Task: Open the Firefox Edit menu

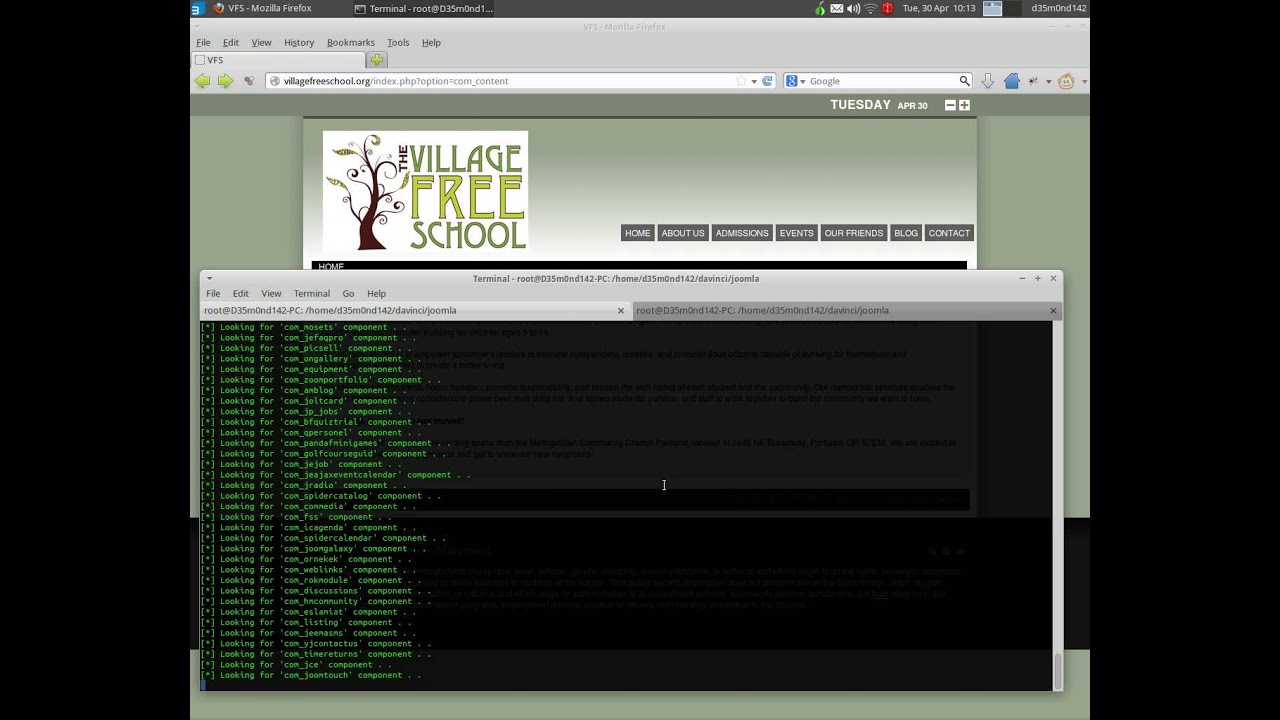Action: (x=231, y=42)
